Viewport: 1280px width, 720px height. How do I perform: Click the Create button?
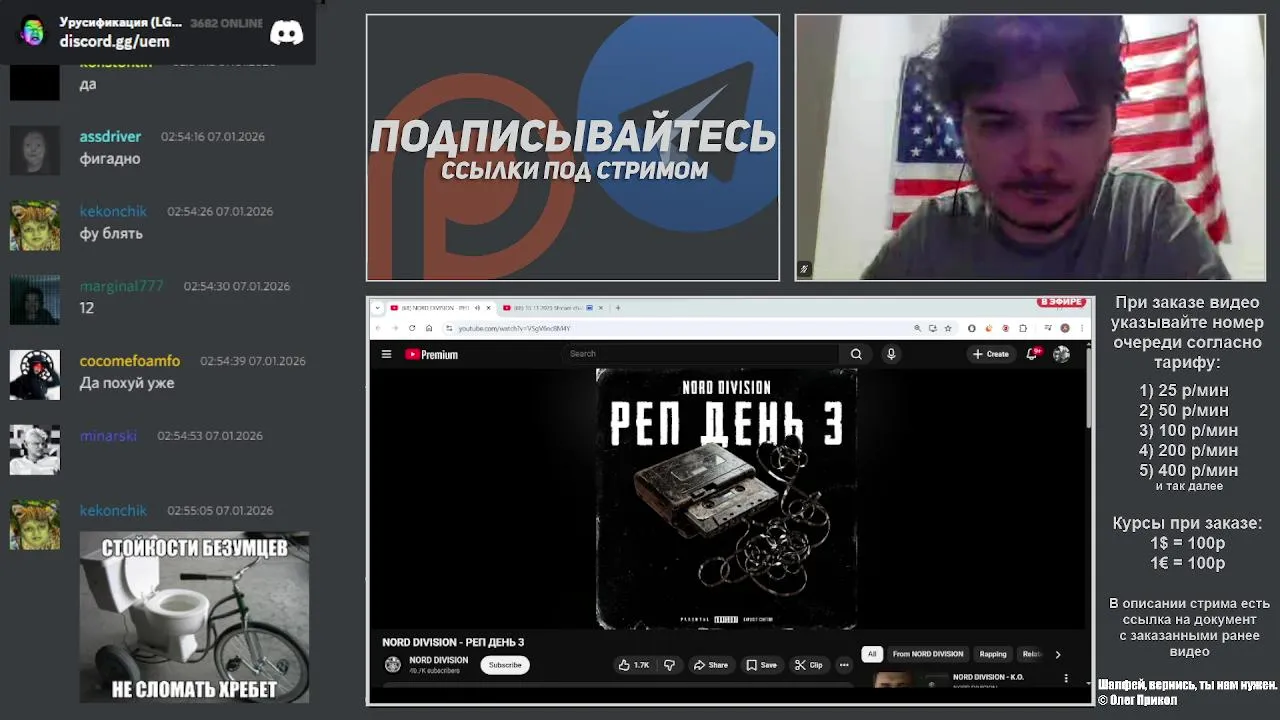tap(991, 354)
